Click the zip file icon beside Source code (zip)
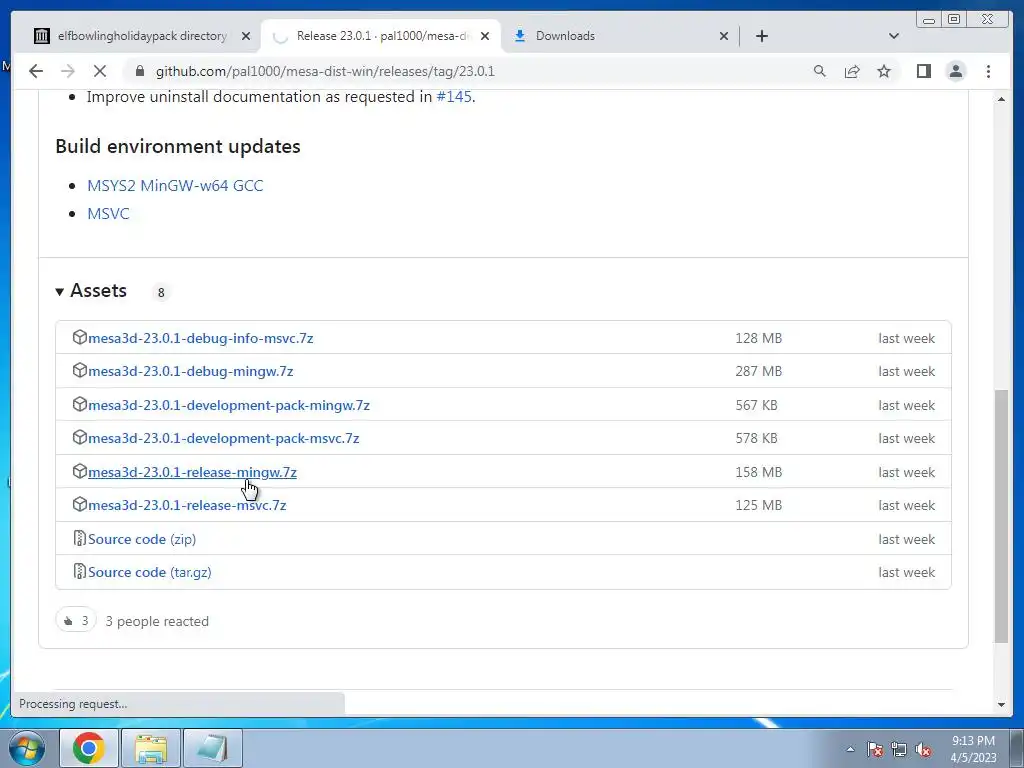Viewport: 1024px width, 768px height. click(x=79, y=538)
